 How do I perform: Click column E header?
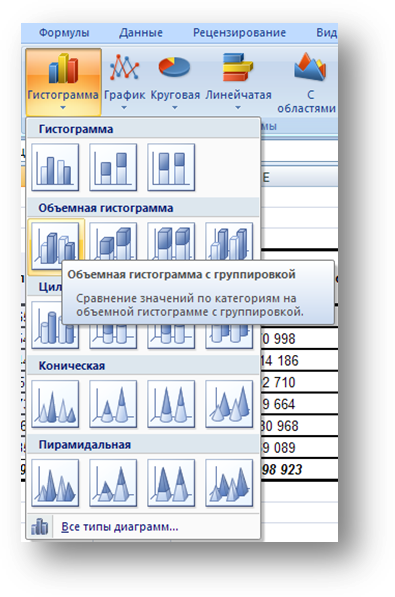coord(299,177)
